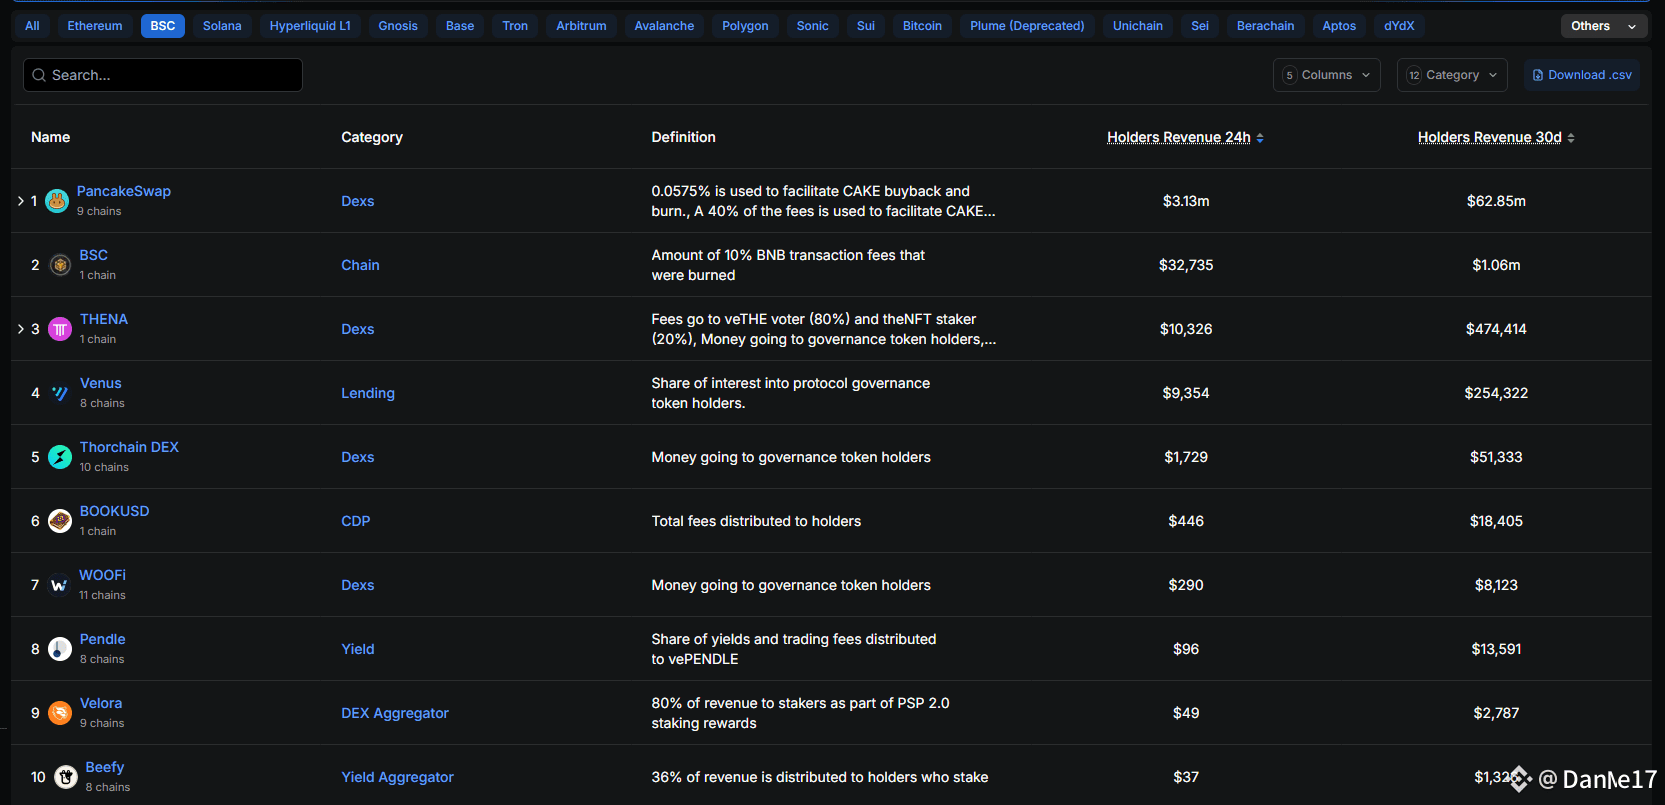Click the PancakeSwap logo icon

(x=58, y=201)
